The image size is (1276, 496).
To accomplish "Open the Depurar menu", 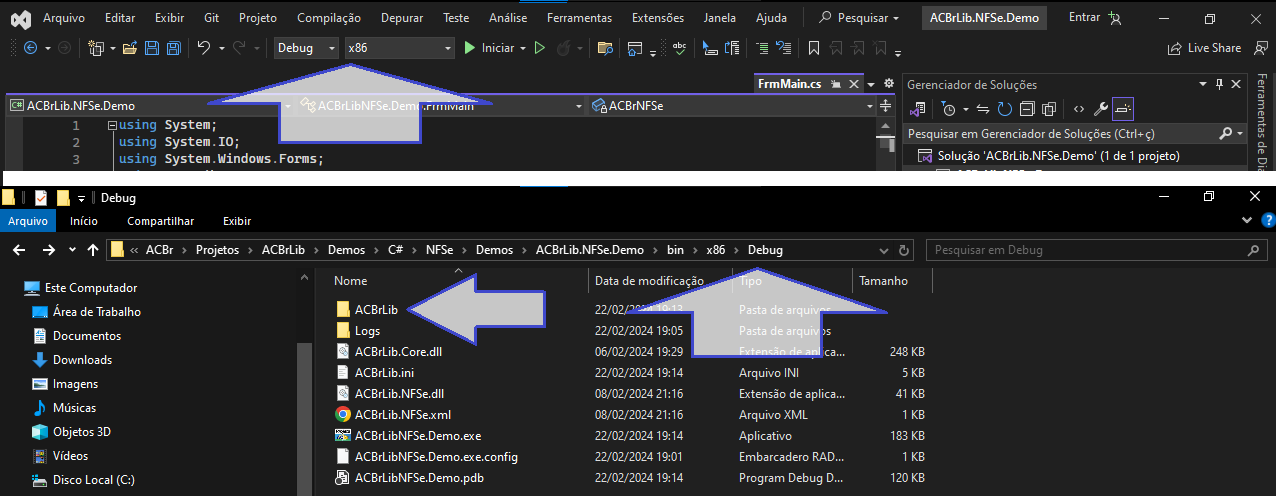I will coord(401,18).
